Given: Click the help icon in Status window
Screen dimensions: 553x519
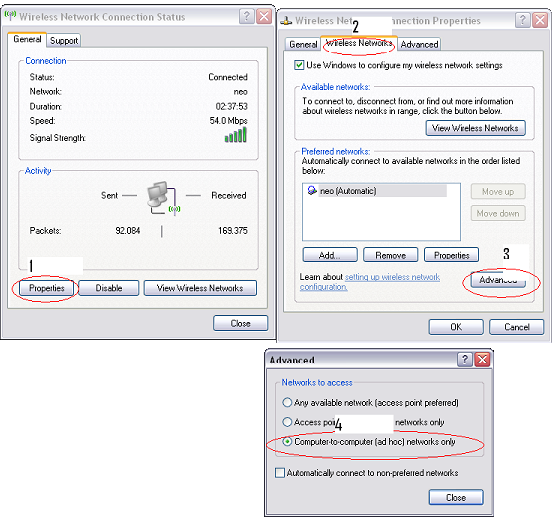Looking at the screenshot, I should (x=247, y=16).
